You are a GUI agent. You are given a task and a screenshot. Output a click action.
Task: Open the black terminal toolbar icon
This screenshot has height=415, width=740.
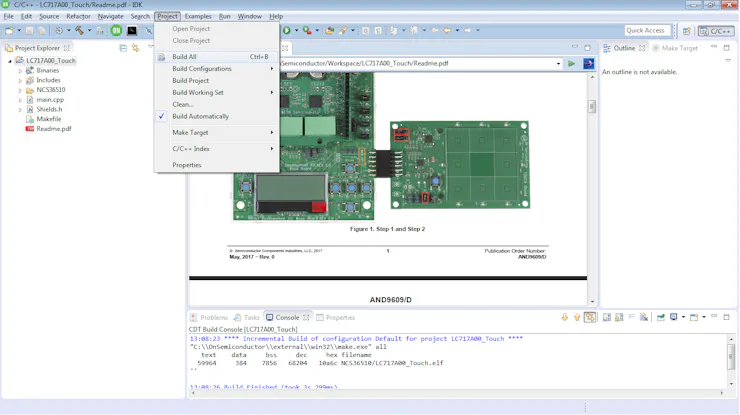click(x=132, y=31)
